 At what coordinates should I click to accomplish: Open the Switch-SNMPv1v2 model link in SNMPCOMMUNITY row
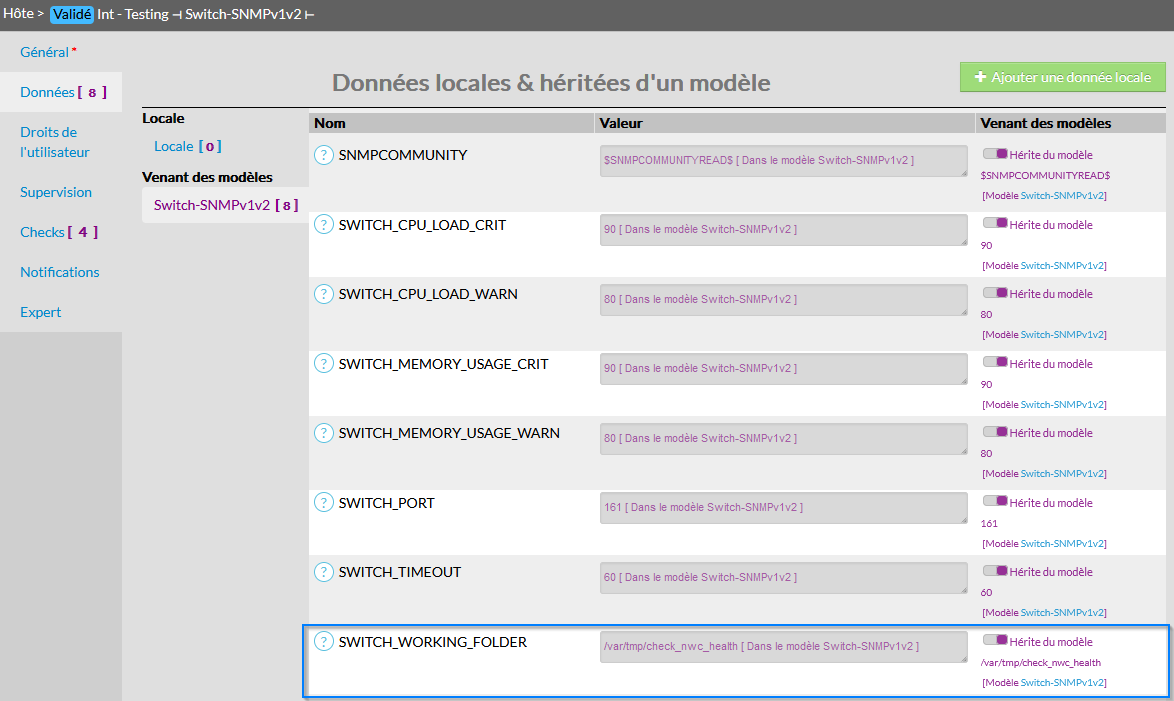pos(1063,196)
